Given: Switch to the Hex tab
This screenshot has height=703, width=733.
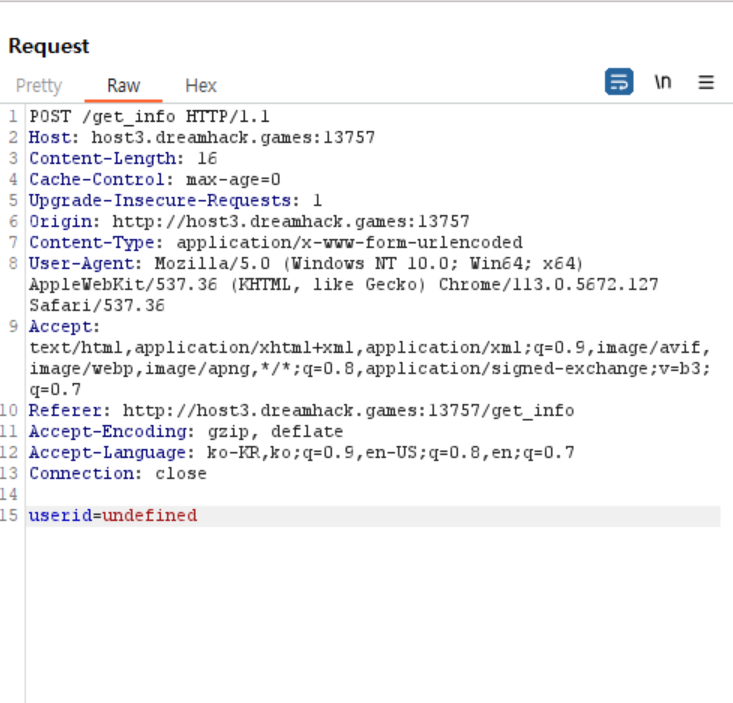Looking at the screenshot, I should pyautogui.click(x=201, y=86).
